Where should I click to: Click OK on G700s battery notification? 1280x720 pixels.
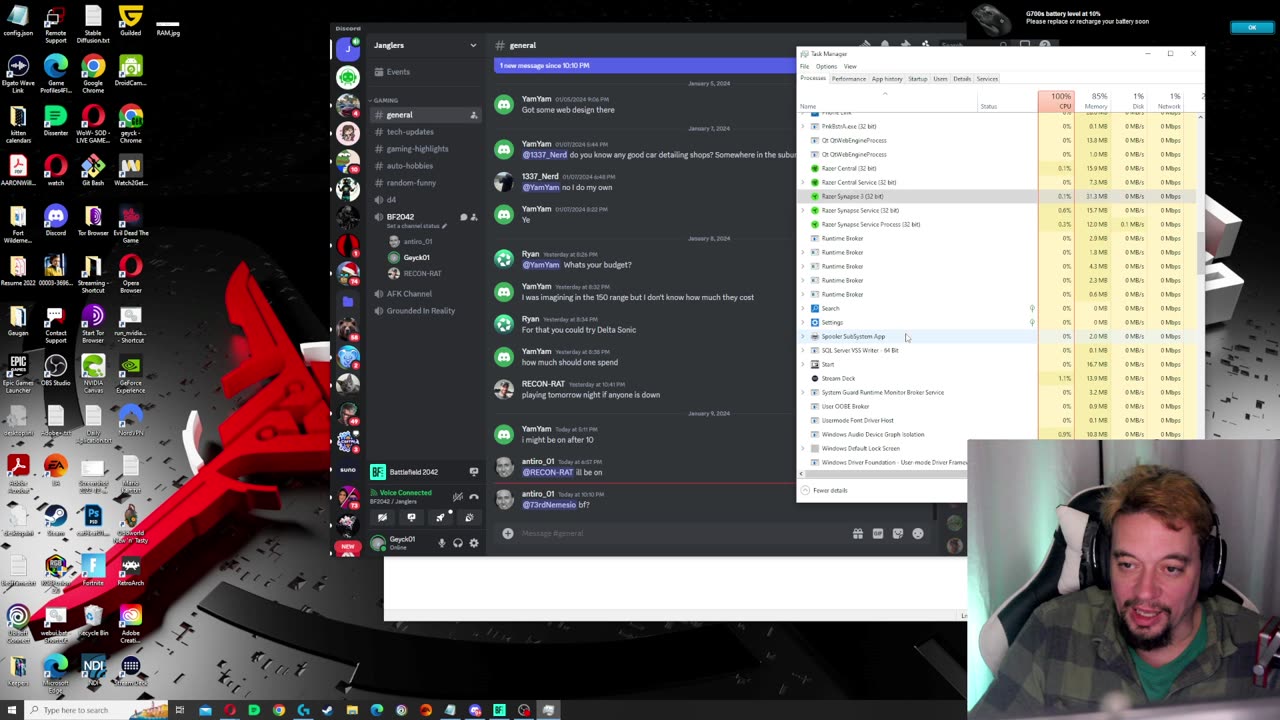coord(1251,28)
